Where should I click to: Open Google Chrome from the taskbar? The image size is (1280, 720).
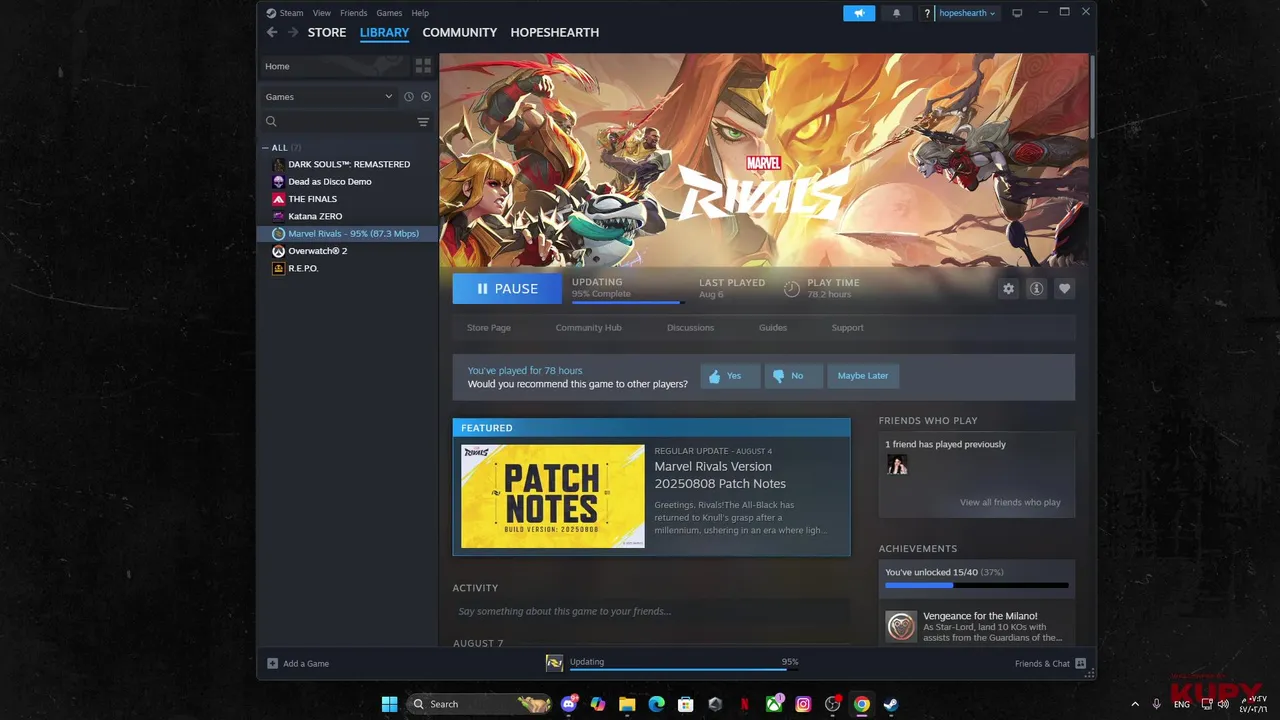point(861,704)
